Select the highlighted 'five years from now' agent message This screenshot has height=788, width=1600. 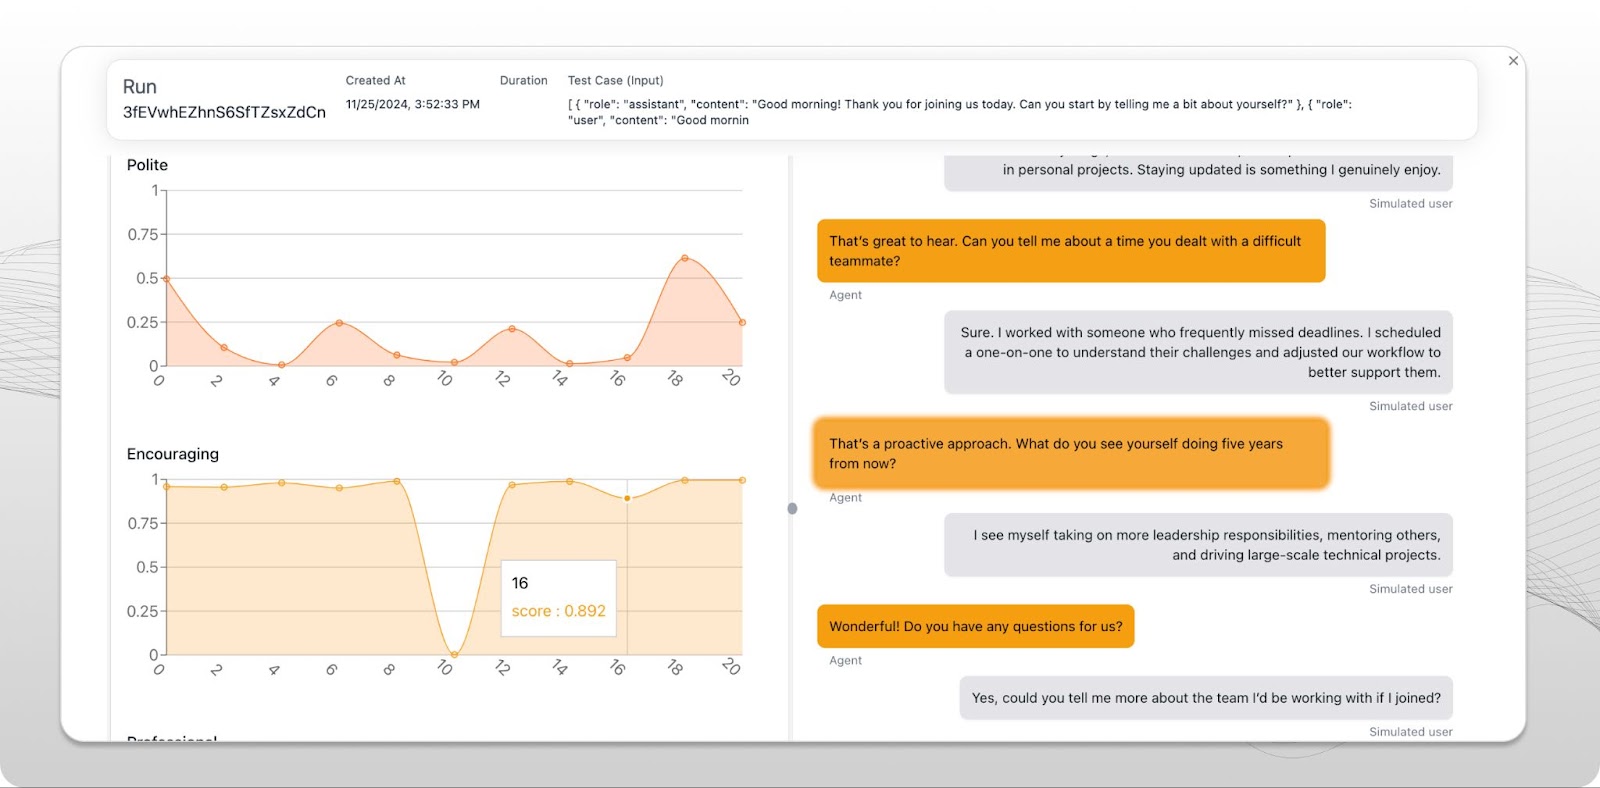(1071, 454)
